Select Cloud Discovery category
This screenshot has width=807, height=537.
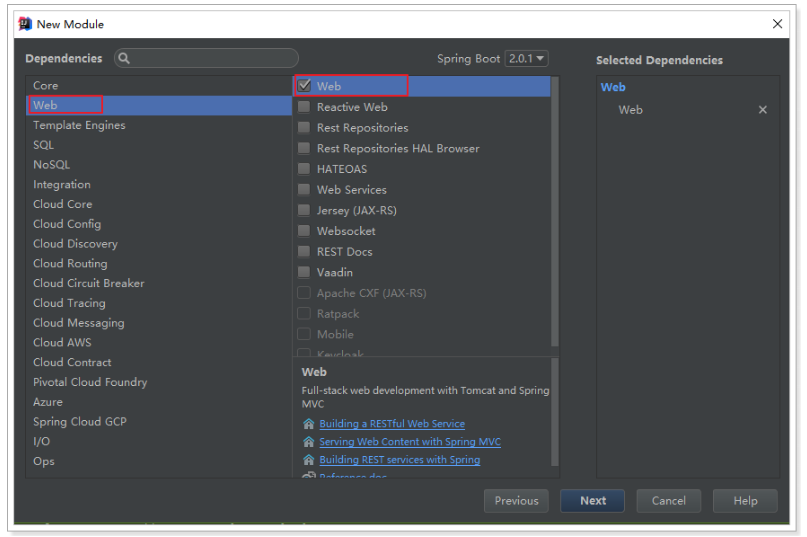pos(159,244)
